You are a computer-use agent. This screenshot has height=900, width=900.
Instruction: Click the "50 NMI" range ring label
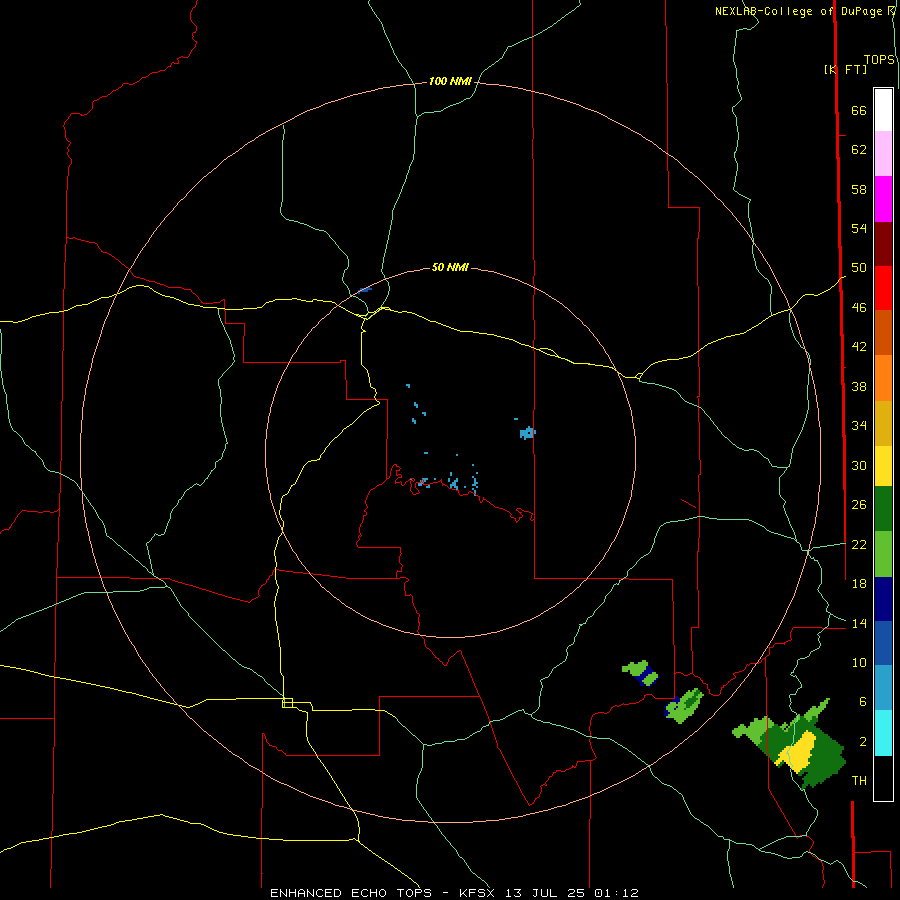click(450, 267)
